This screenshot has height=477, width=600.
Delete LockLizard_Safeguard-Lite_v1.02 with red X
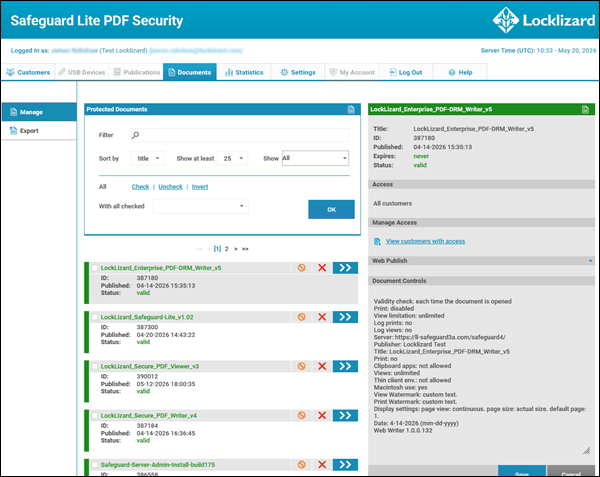pos(322,317)
